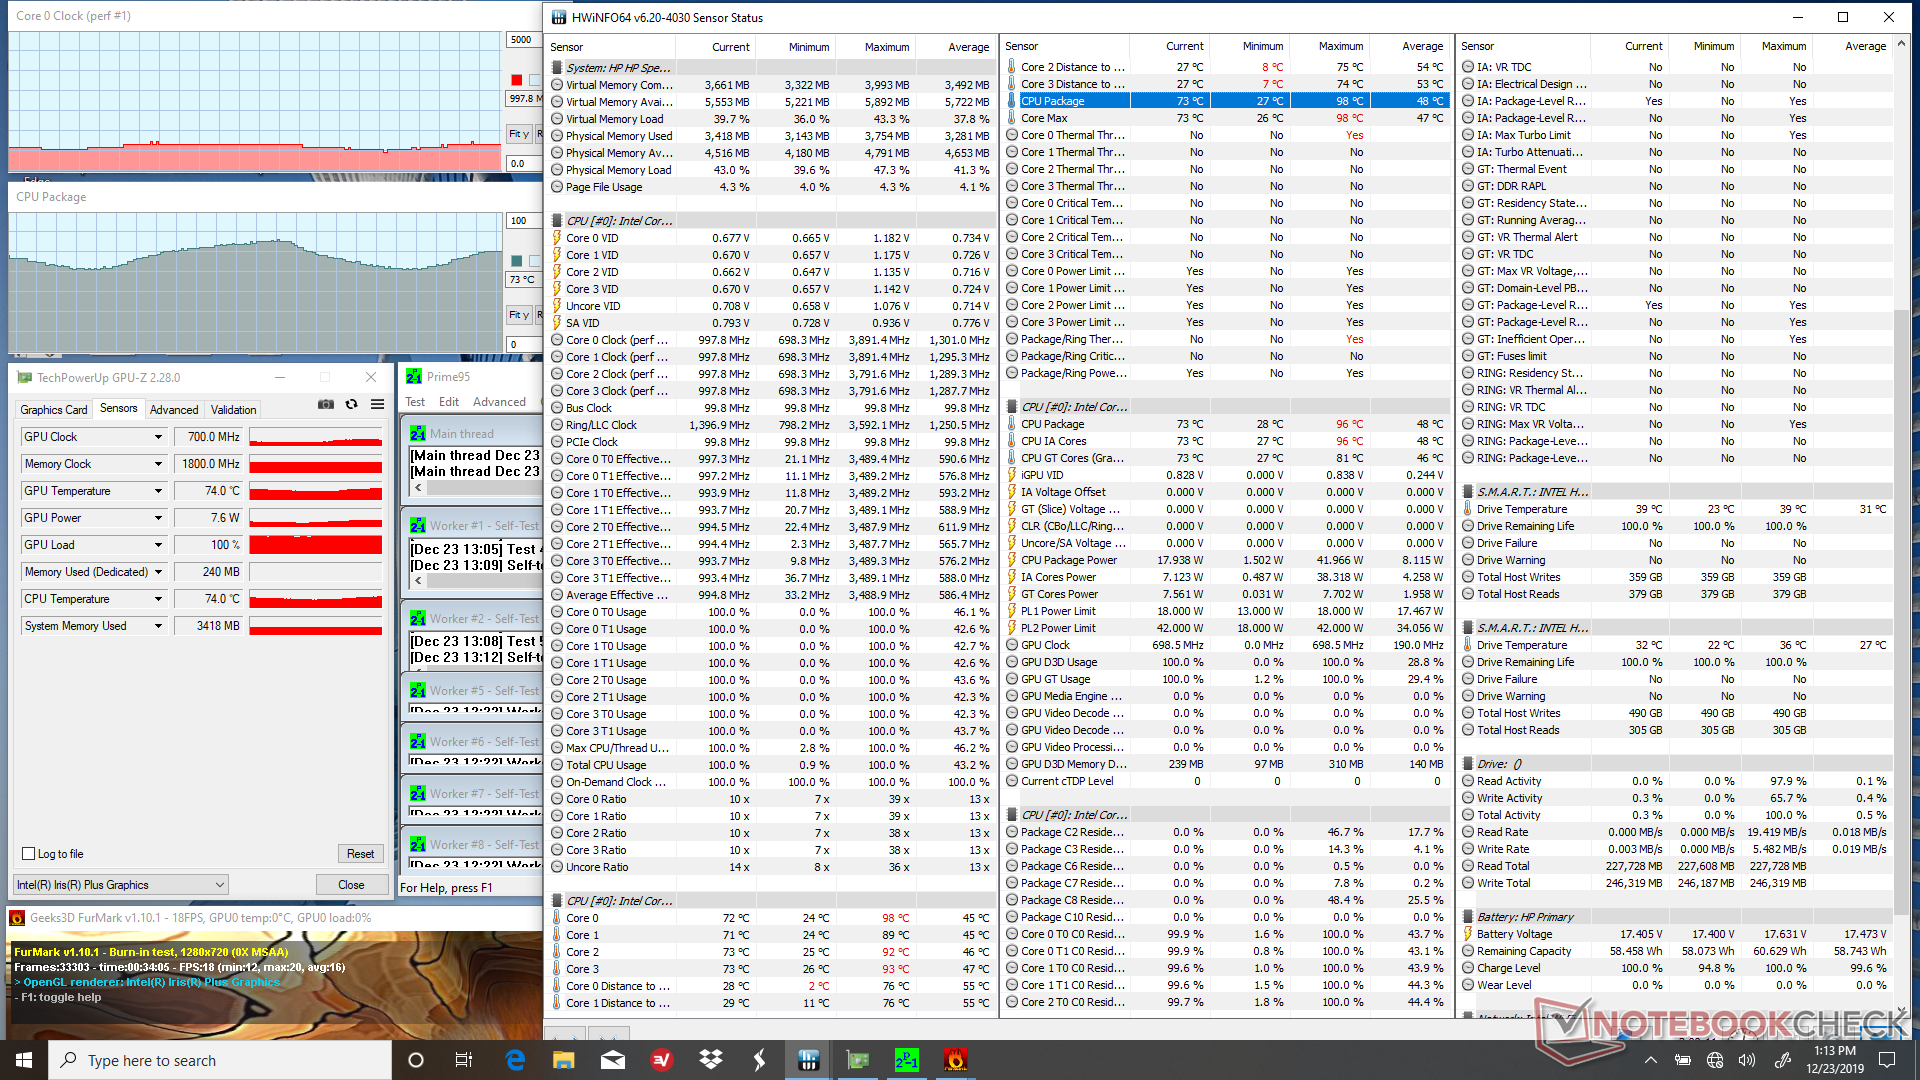Open Microsoft Edge from the taskbar

pyautogui.click(x=515, y=1060)
